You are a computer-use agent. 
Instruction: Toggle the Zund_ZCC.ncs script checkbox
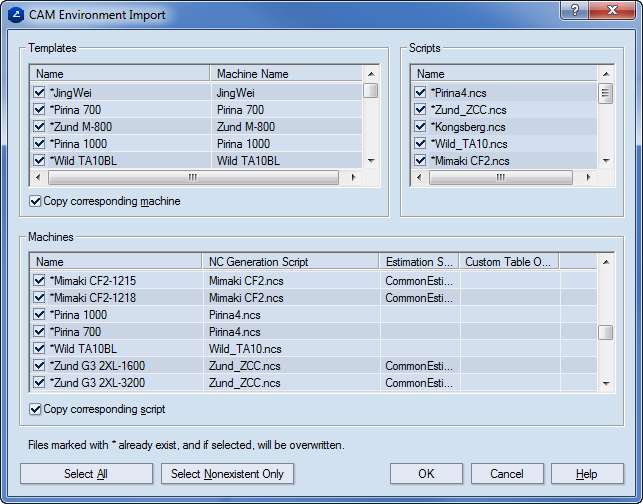pyautogui.click(x=420, y=109)
